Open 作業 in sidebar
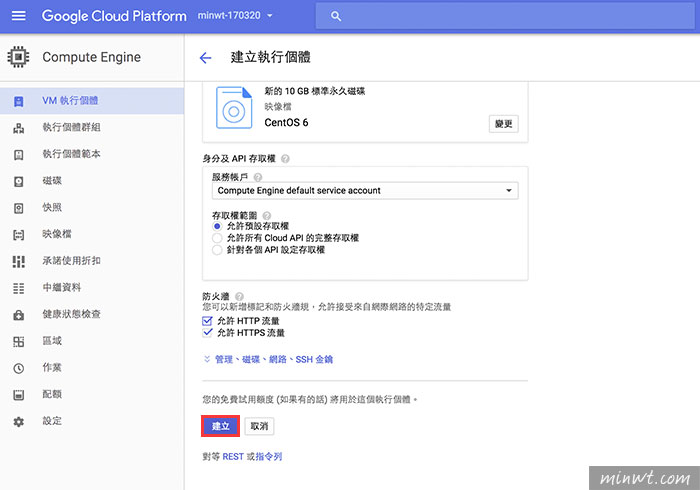This screenshot has height=490, width=700. [x=92, y=368]
